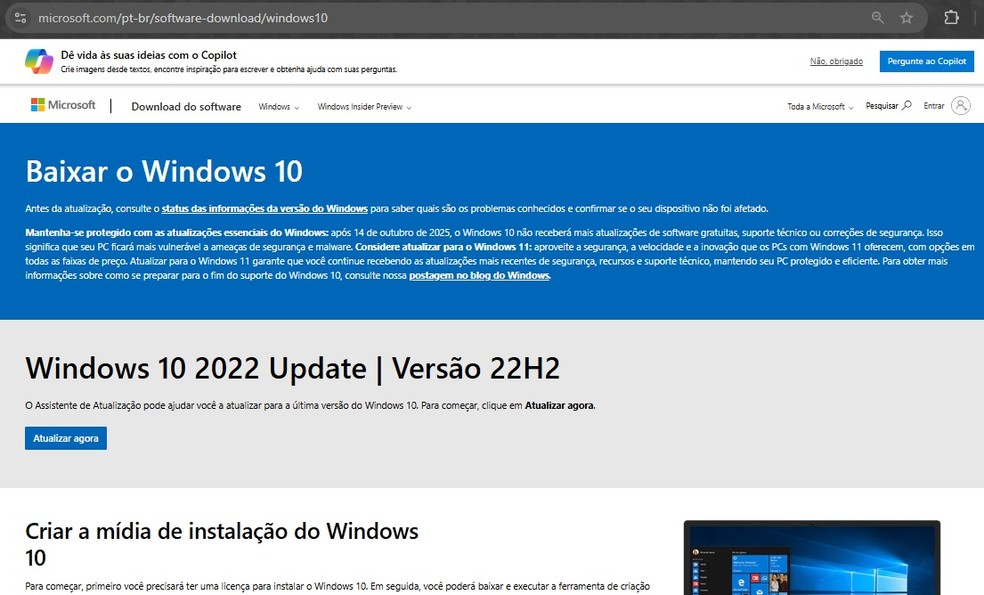Open the postagem no blog do Windows link
This screenshot has width=984, height=595.
coord(479,276)
